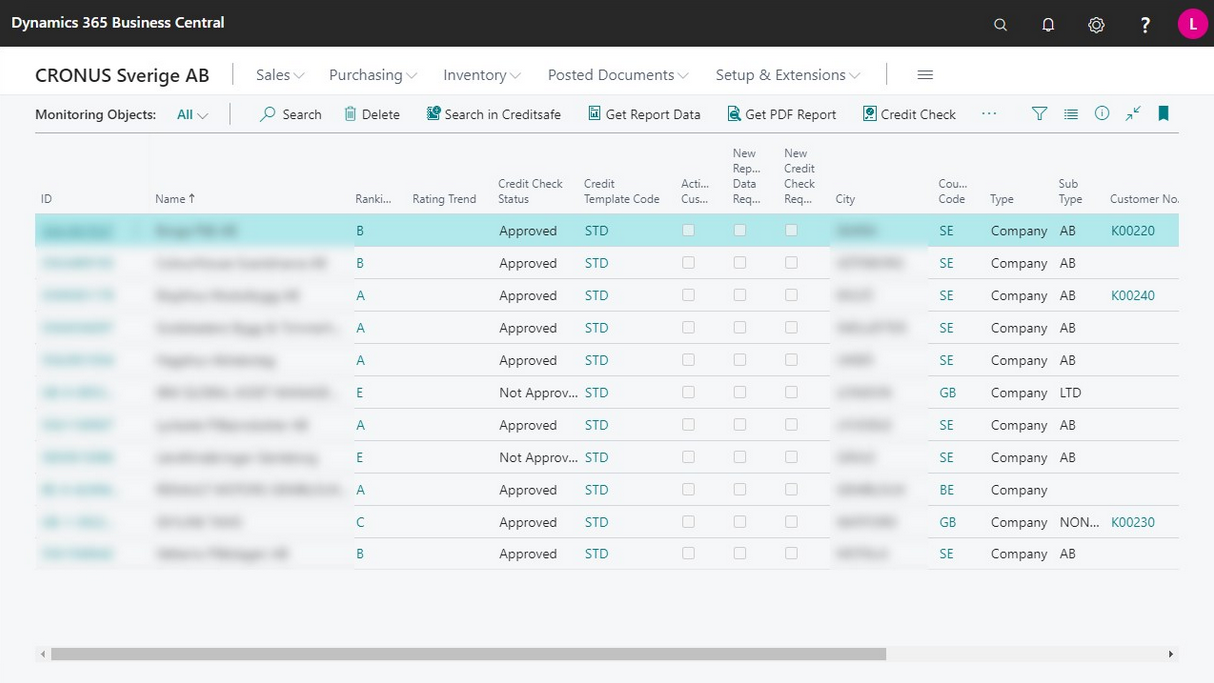This screenshot has width=1214, height=683.
Task: Collapse the page using arrows icon
Action: [1132, 114]
